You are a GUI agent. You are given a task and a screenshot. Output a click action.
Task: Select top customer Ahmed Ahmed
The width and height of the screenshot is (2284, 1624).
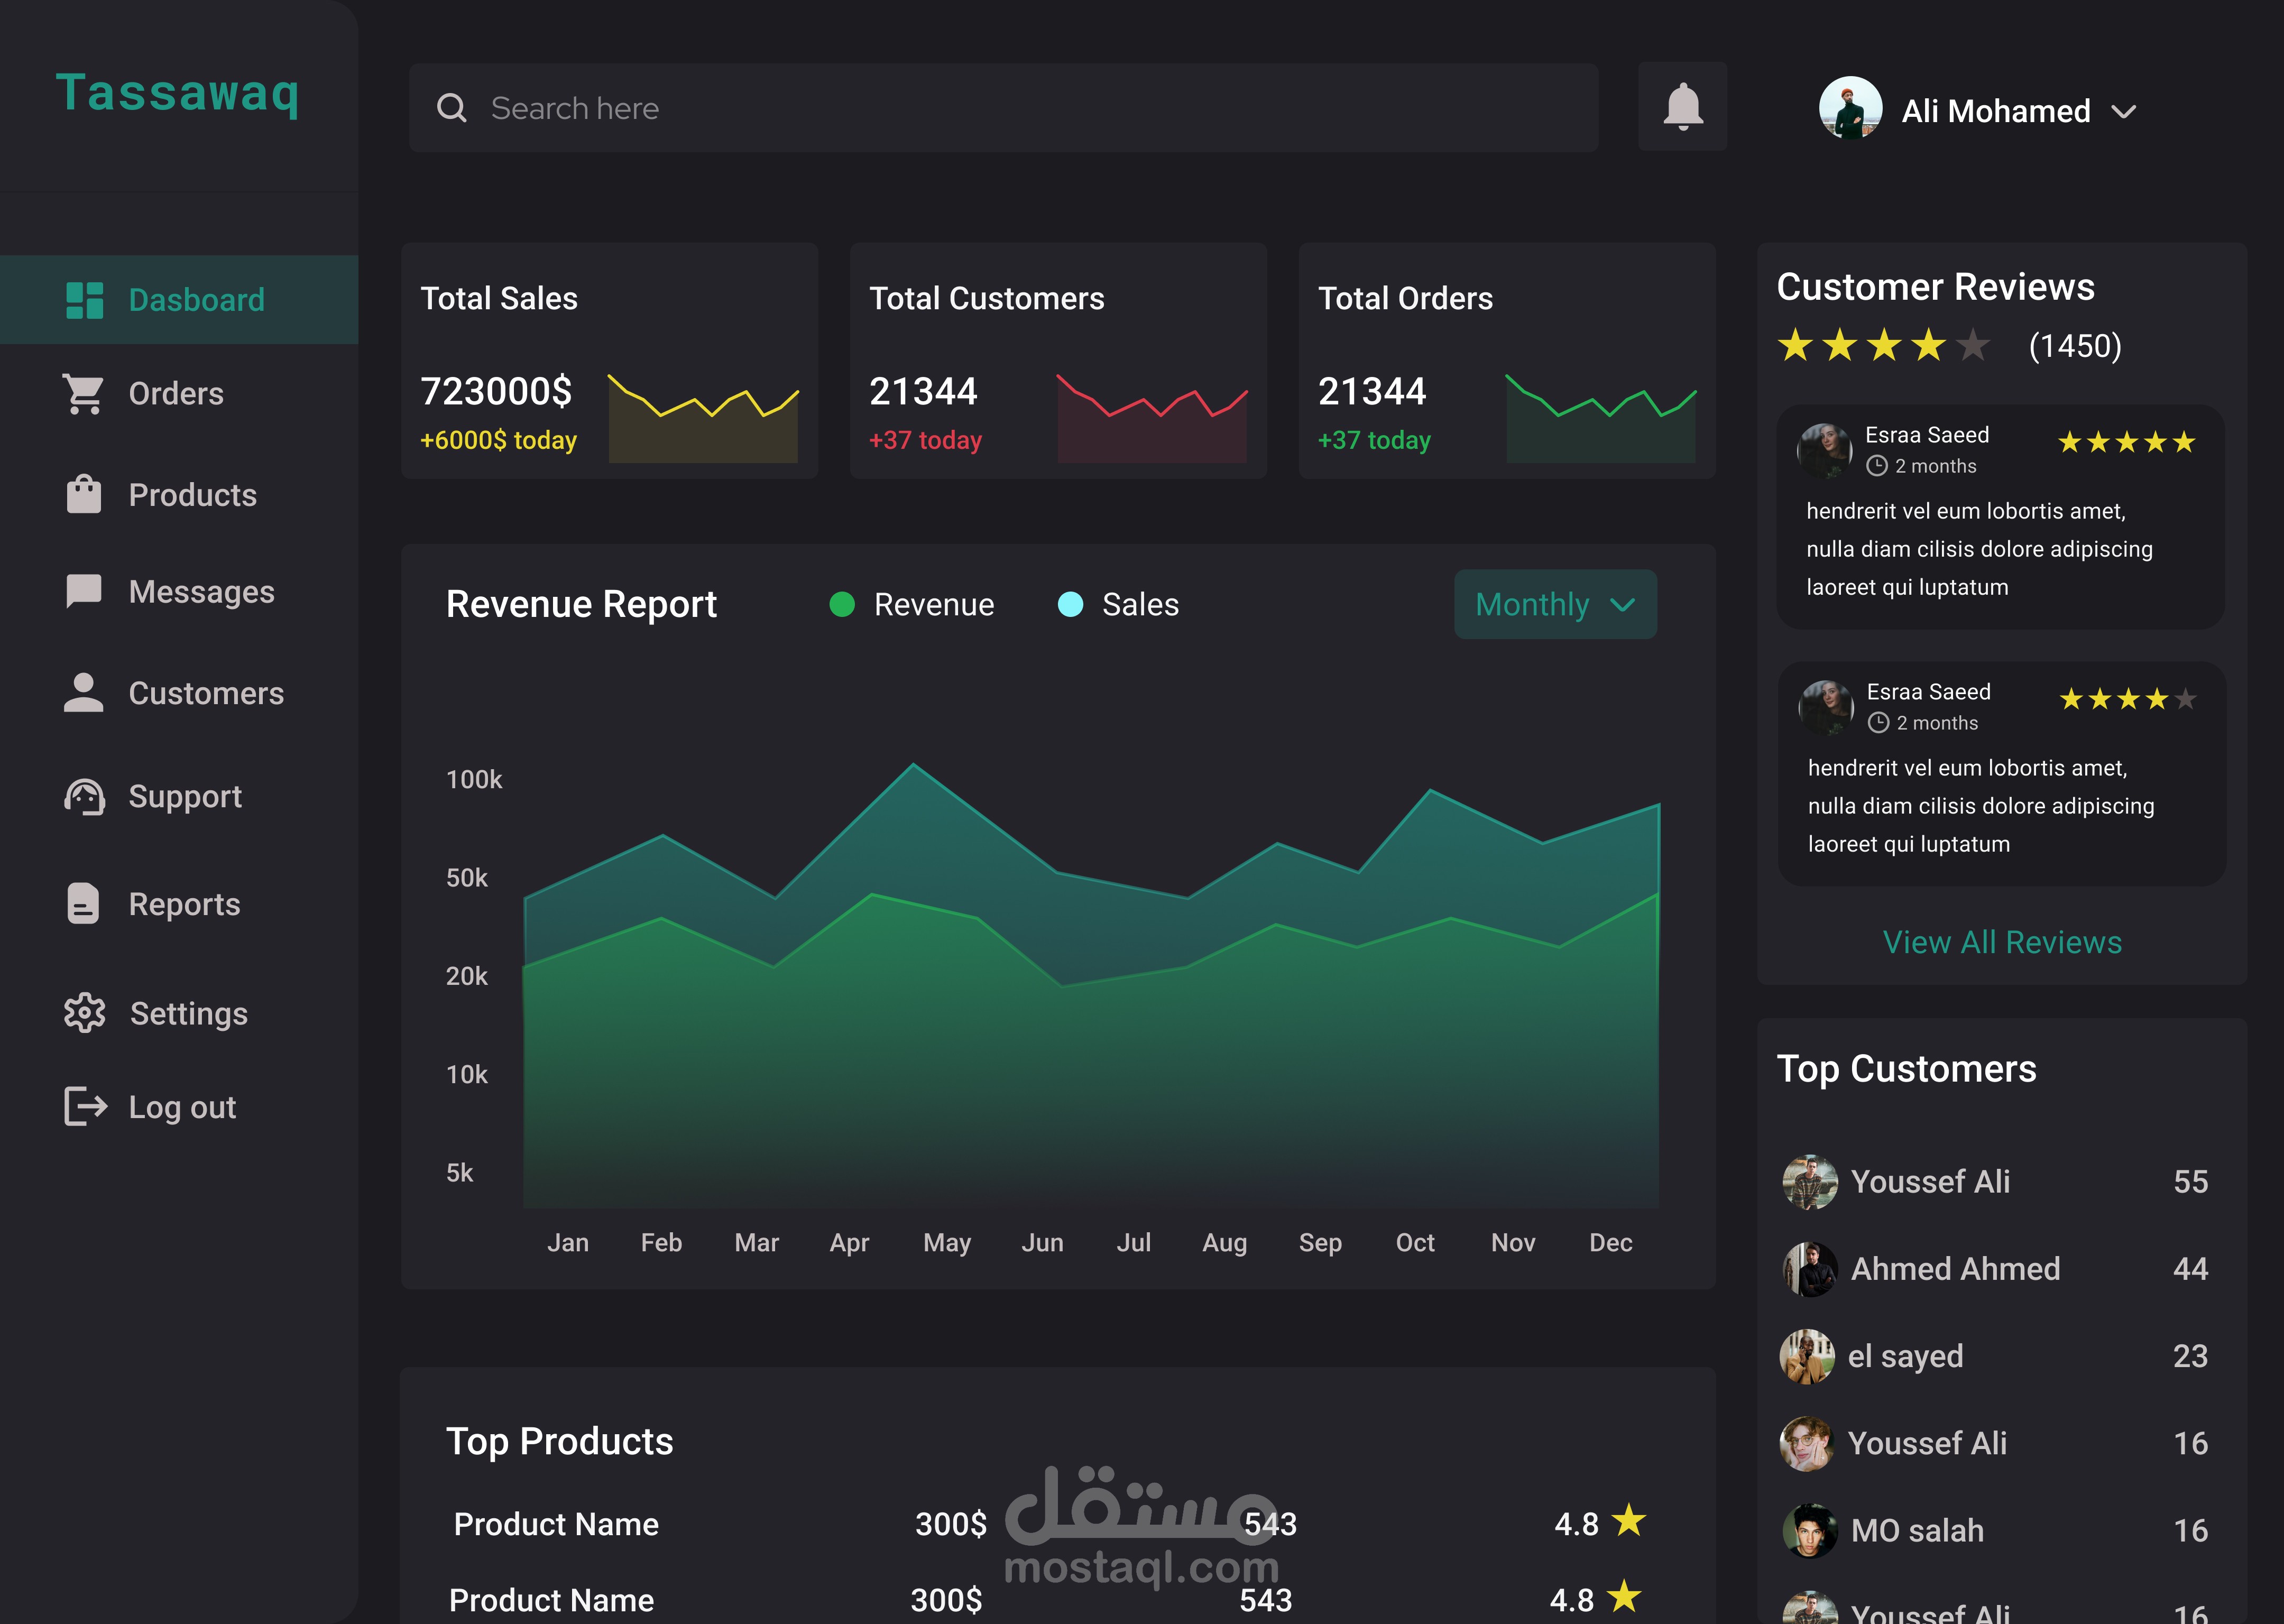click(x=1995, y=1269)
